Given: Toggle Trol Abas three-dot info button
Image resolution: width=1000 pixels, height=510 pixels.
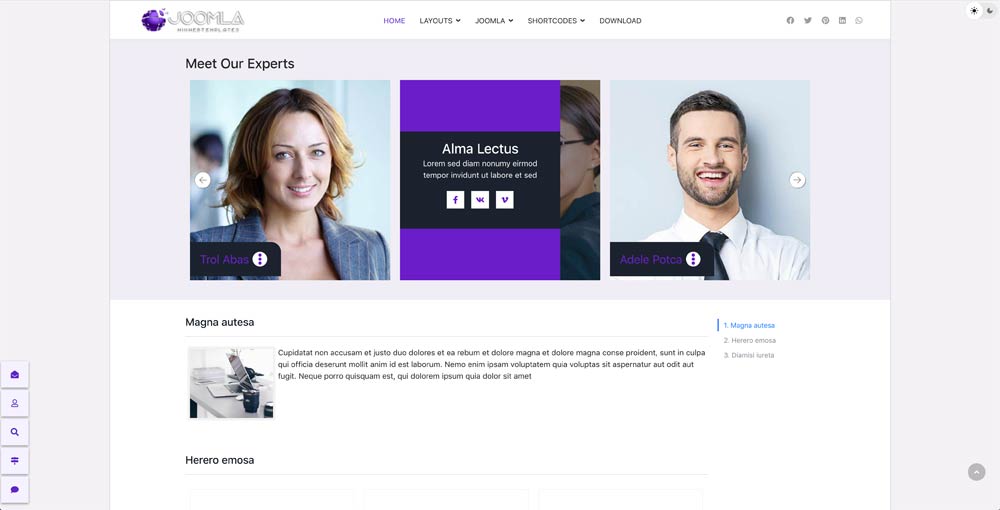Looking at the screenshot, I should point(260,259).
